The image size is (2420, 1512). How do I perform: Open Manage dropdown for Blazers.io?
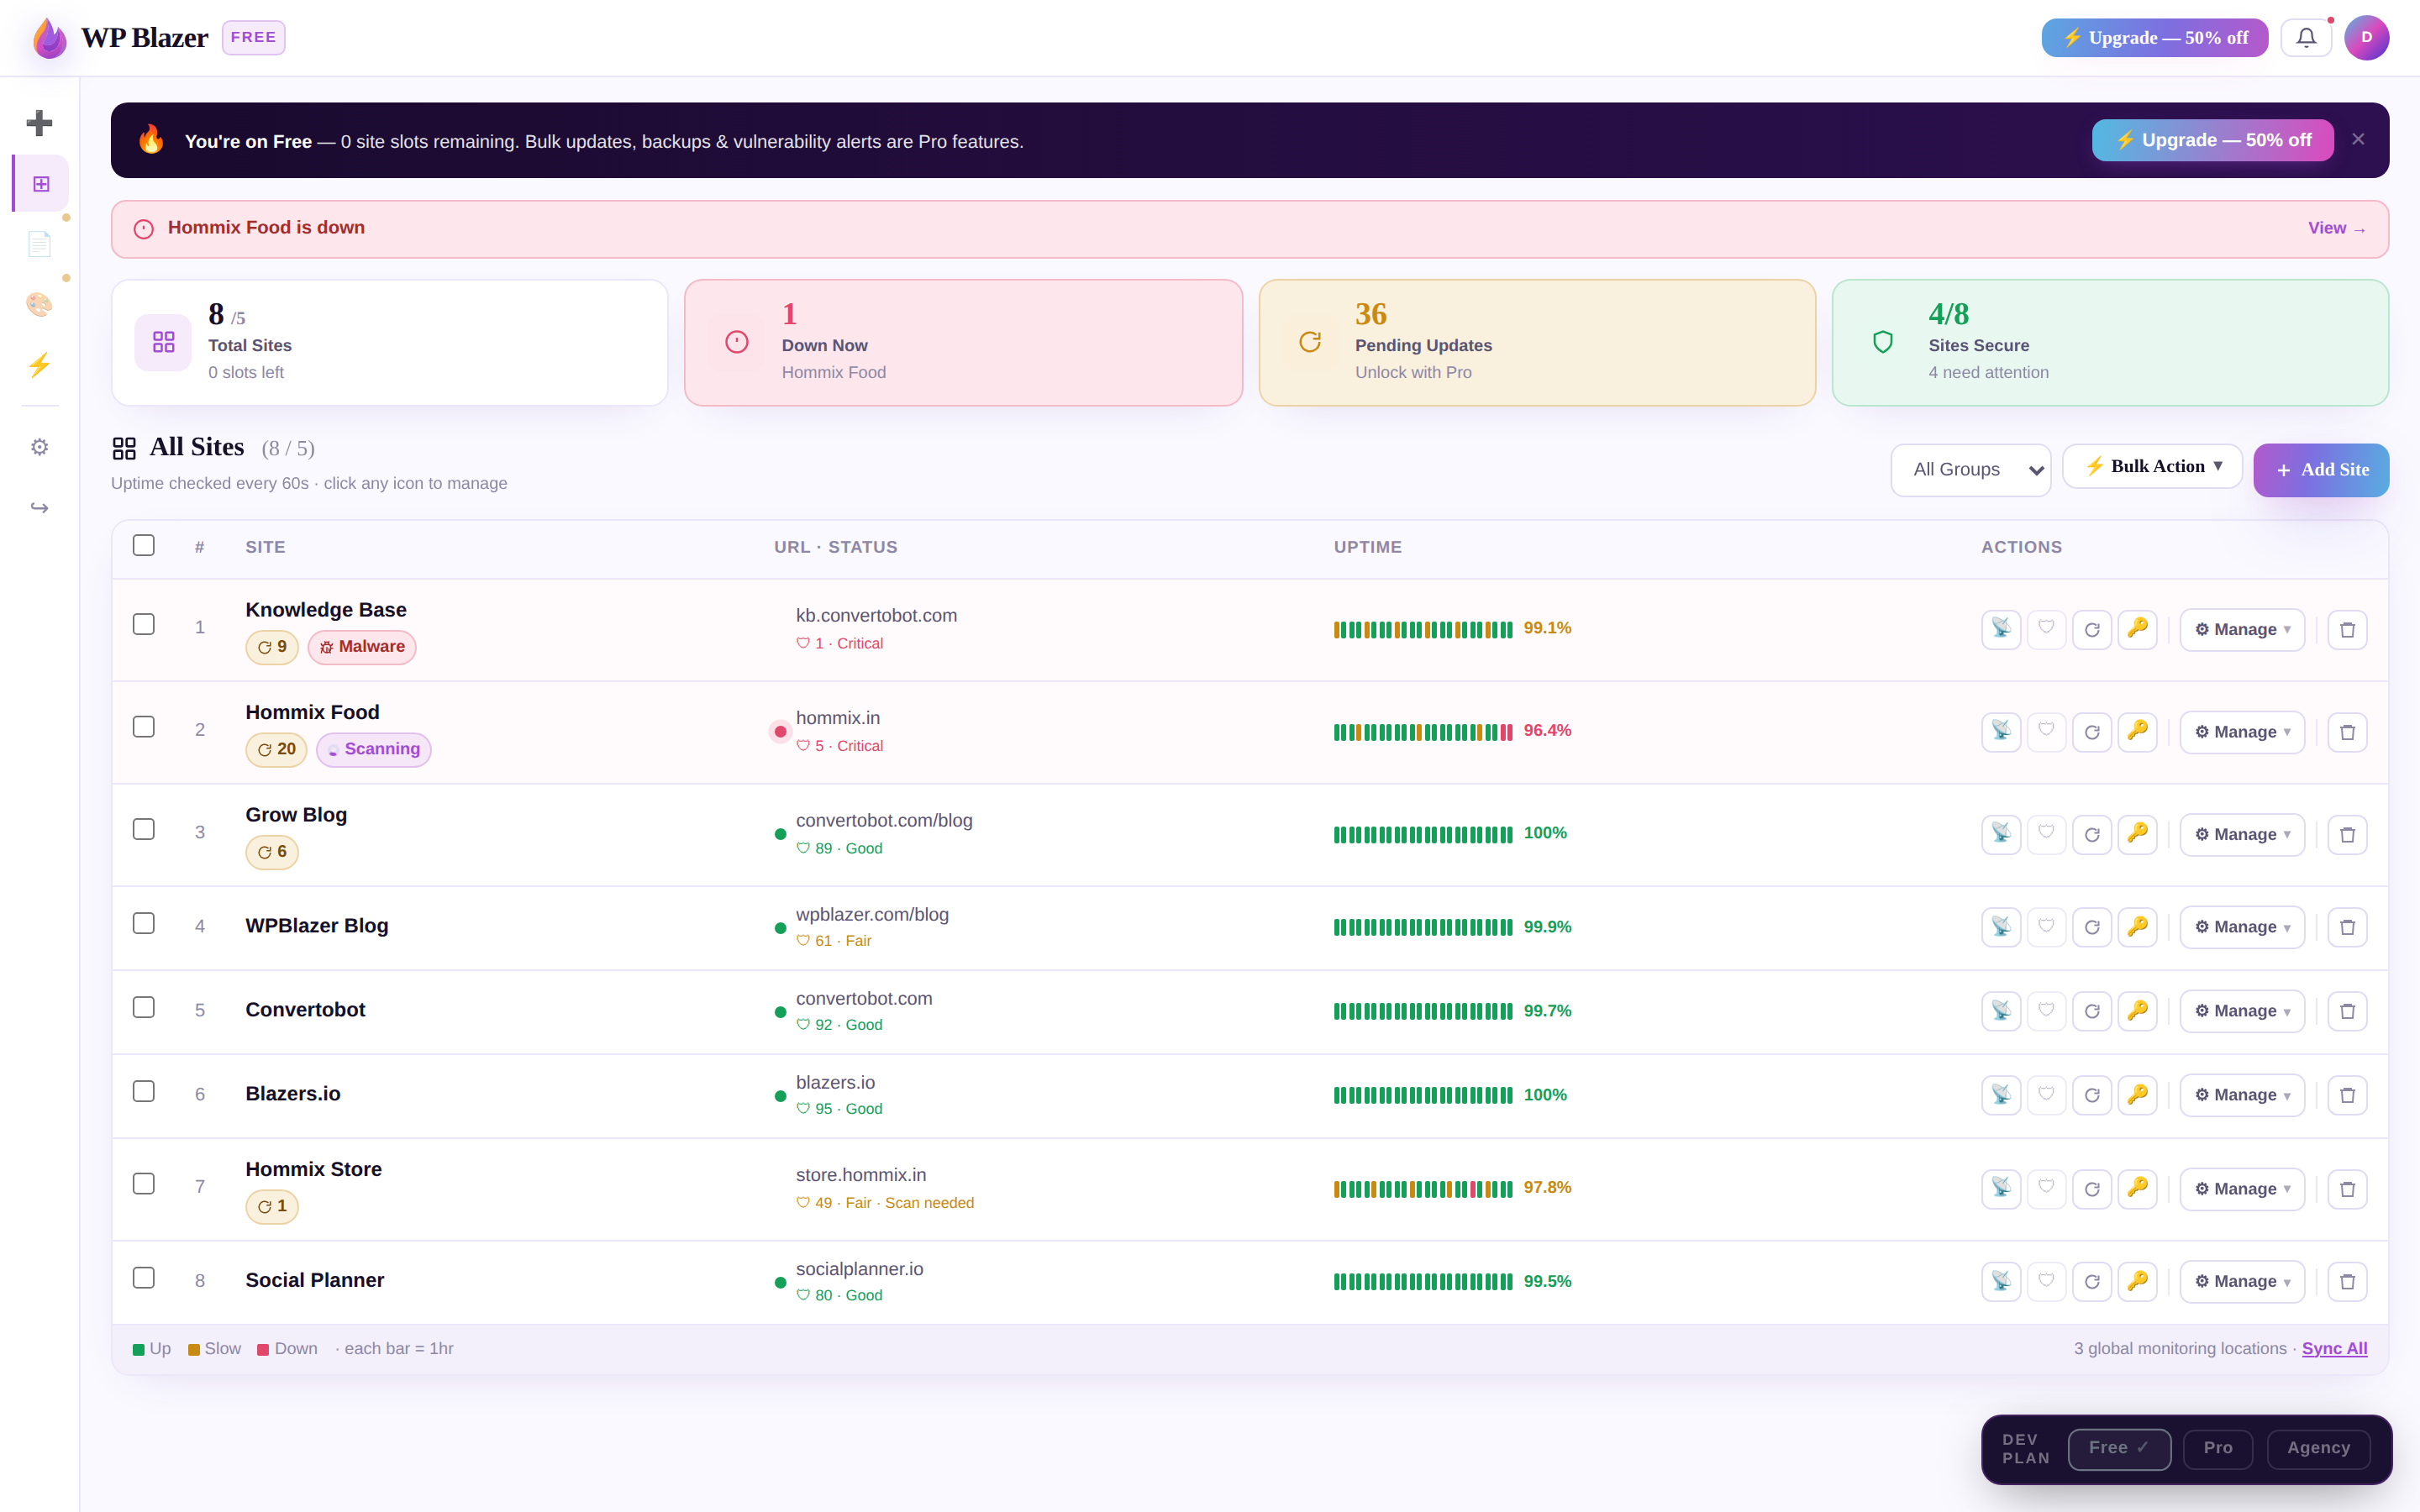2242,1095
